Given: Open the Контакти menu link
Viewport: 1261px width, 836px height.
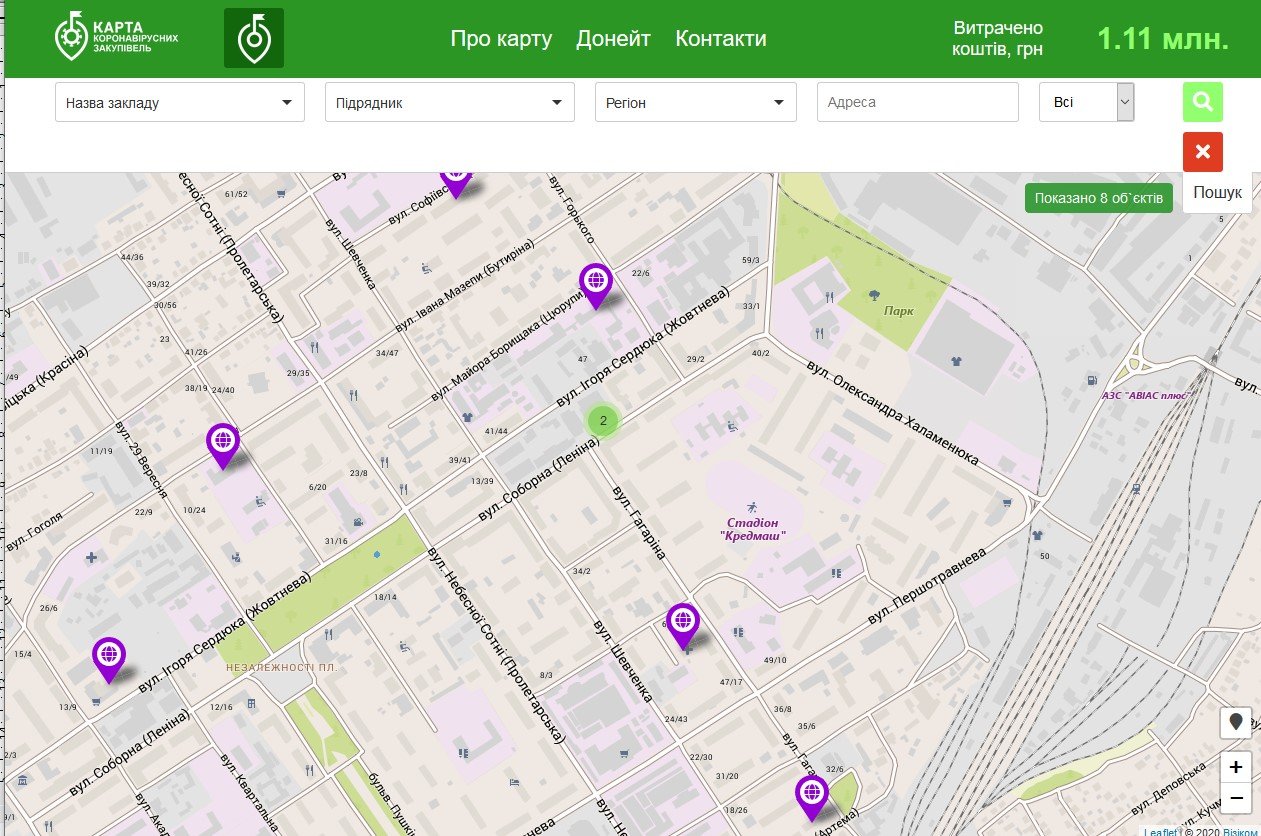Looking at the screenshot, I should click(721, 39).
